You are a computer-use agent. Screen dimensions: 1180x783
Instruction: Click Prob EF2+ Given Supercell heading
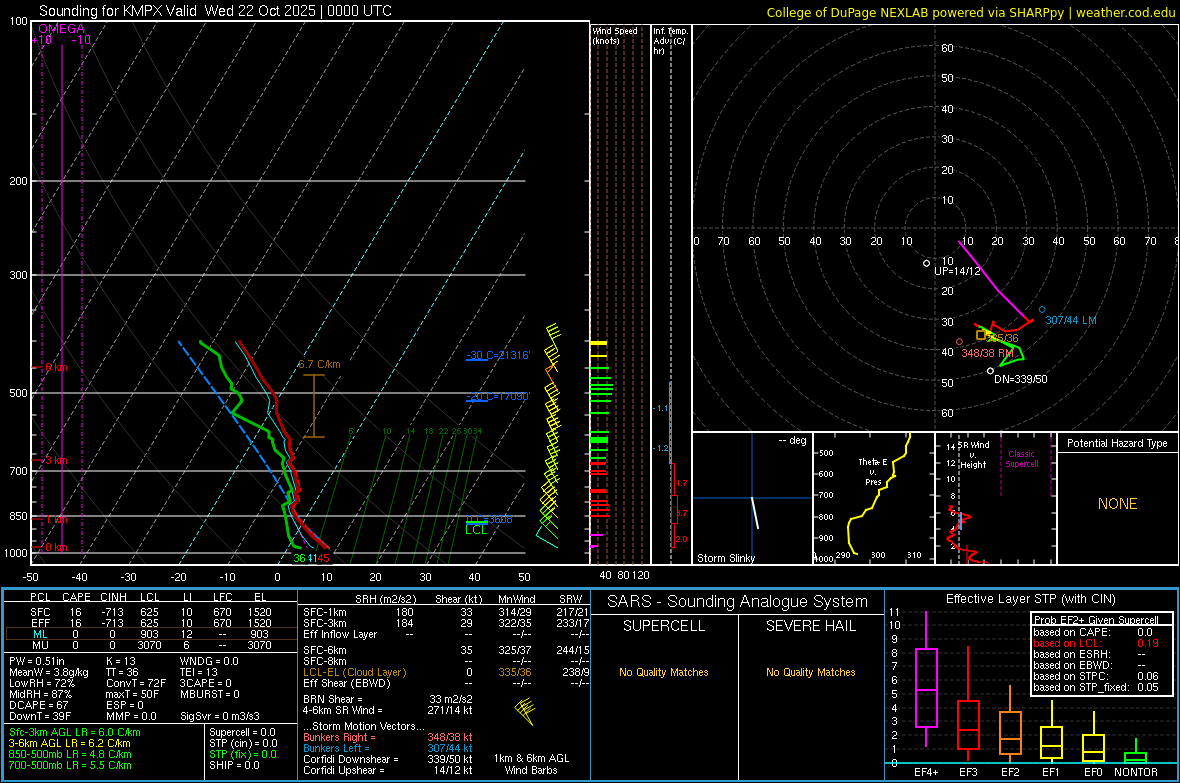click(x=1096, y=620)
